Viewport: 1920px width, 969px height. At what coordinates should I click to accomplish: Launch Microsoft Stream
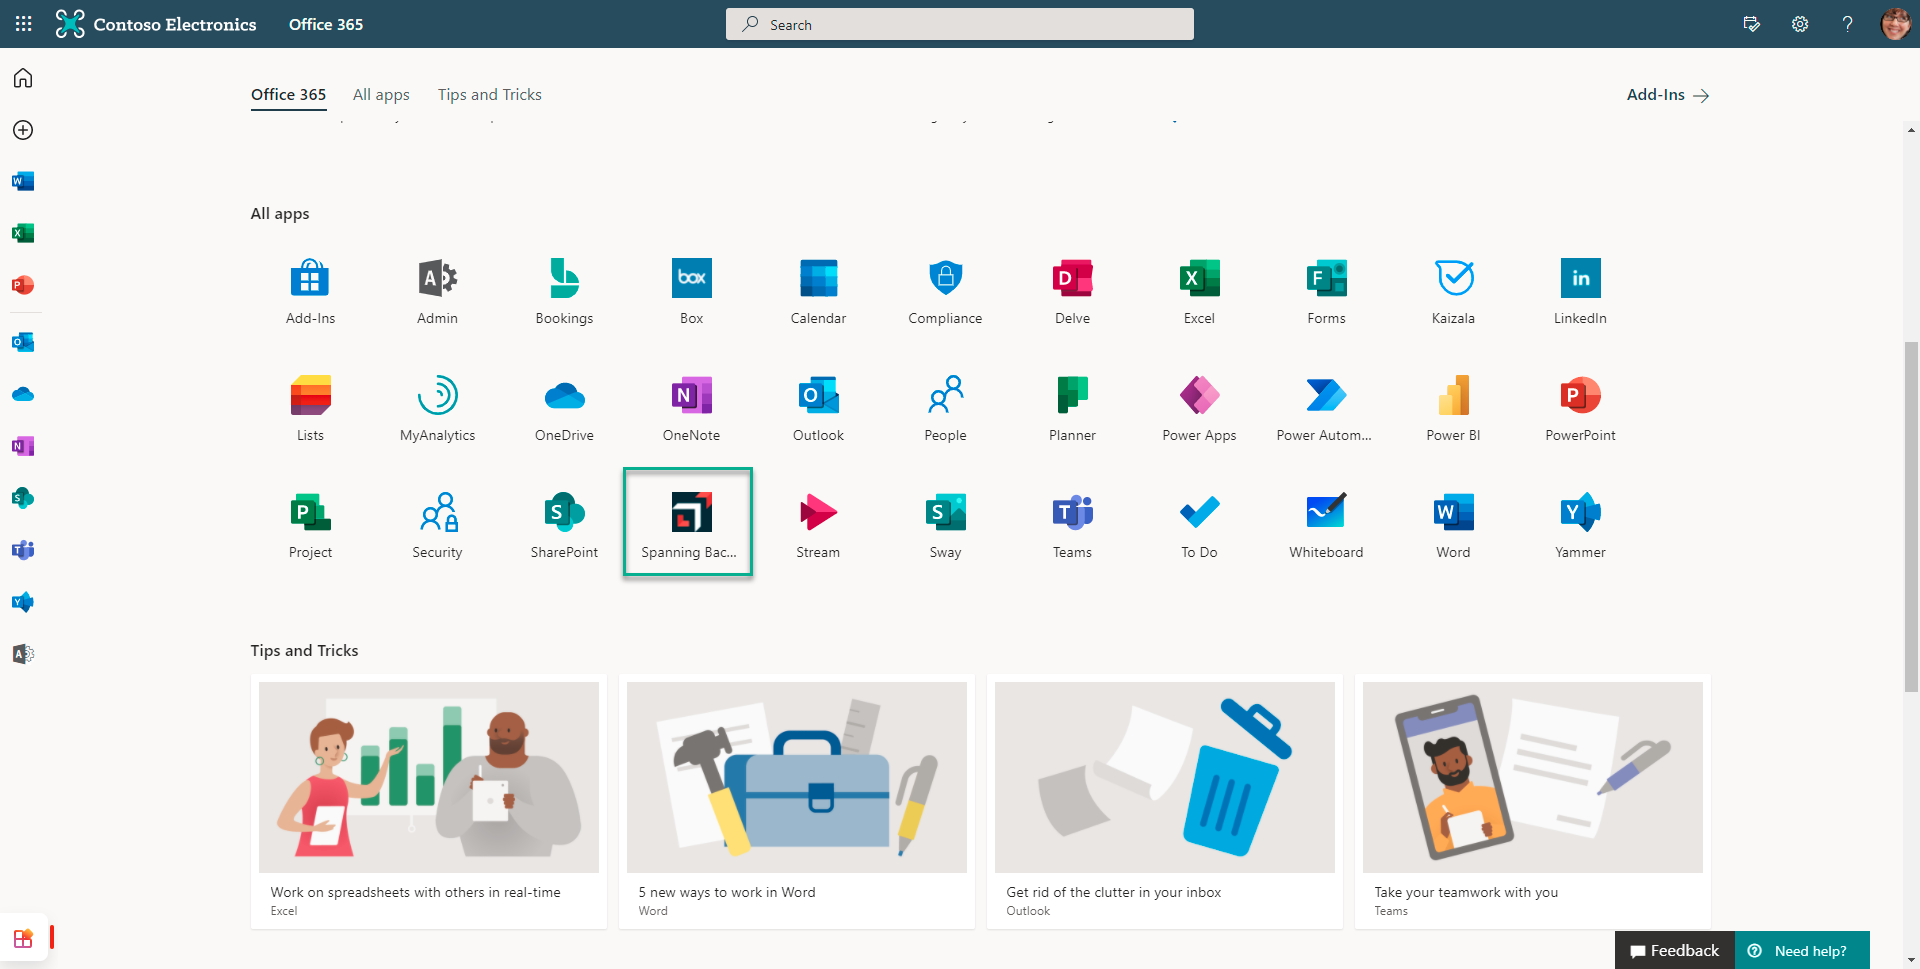click(818, 524)
